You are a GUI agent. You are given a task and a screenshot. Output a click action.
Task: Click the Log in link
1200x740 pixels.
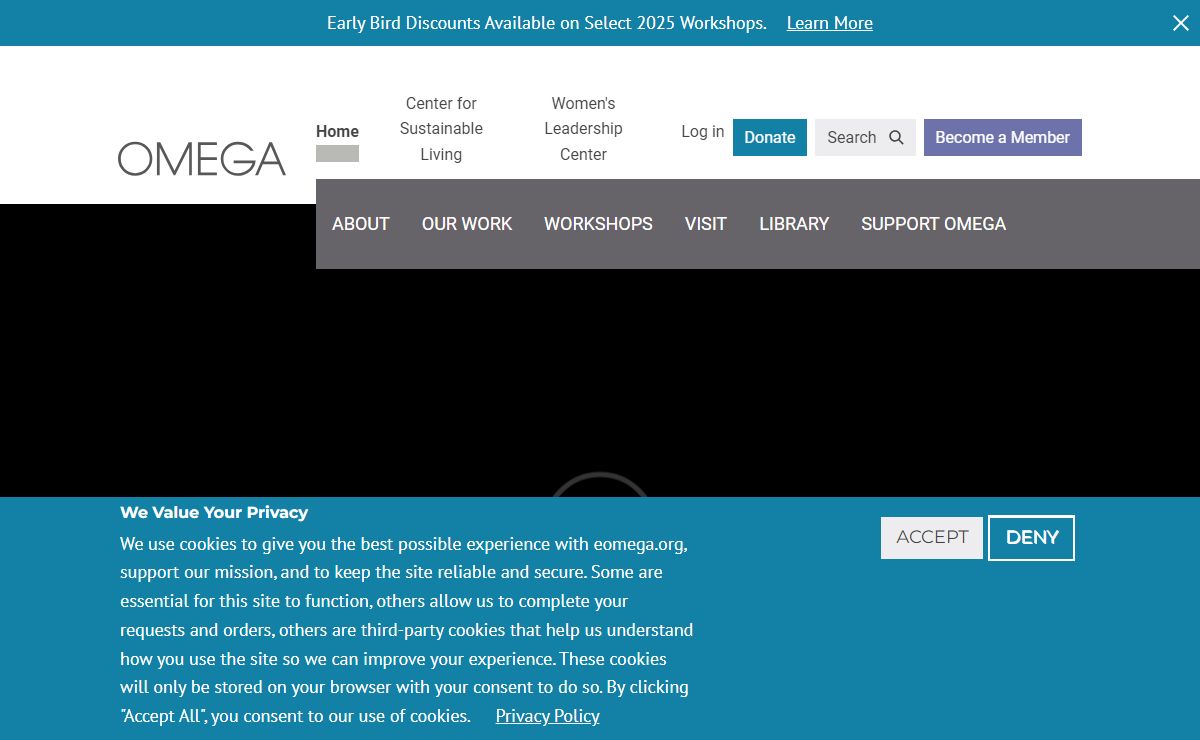[702, 131]
